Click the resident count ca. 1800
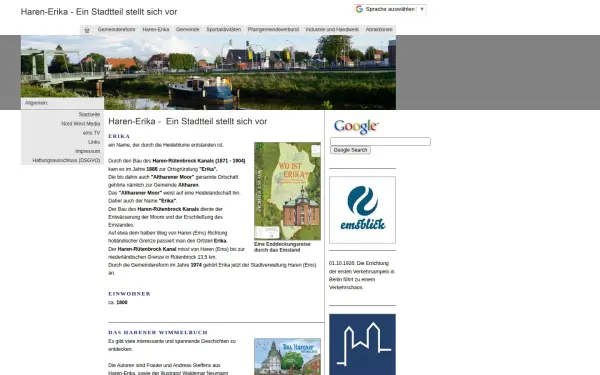 coord(118,302)
